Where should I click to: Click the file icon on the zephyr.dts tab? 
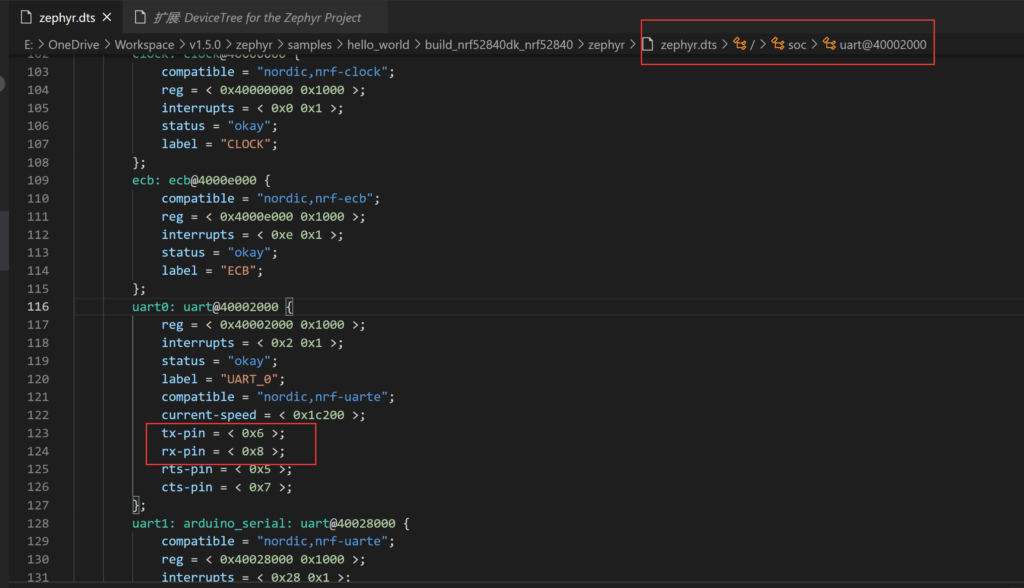(26, 18)
